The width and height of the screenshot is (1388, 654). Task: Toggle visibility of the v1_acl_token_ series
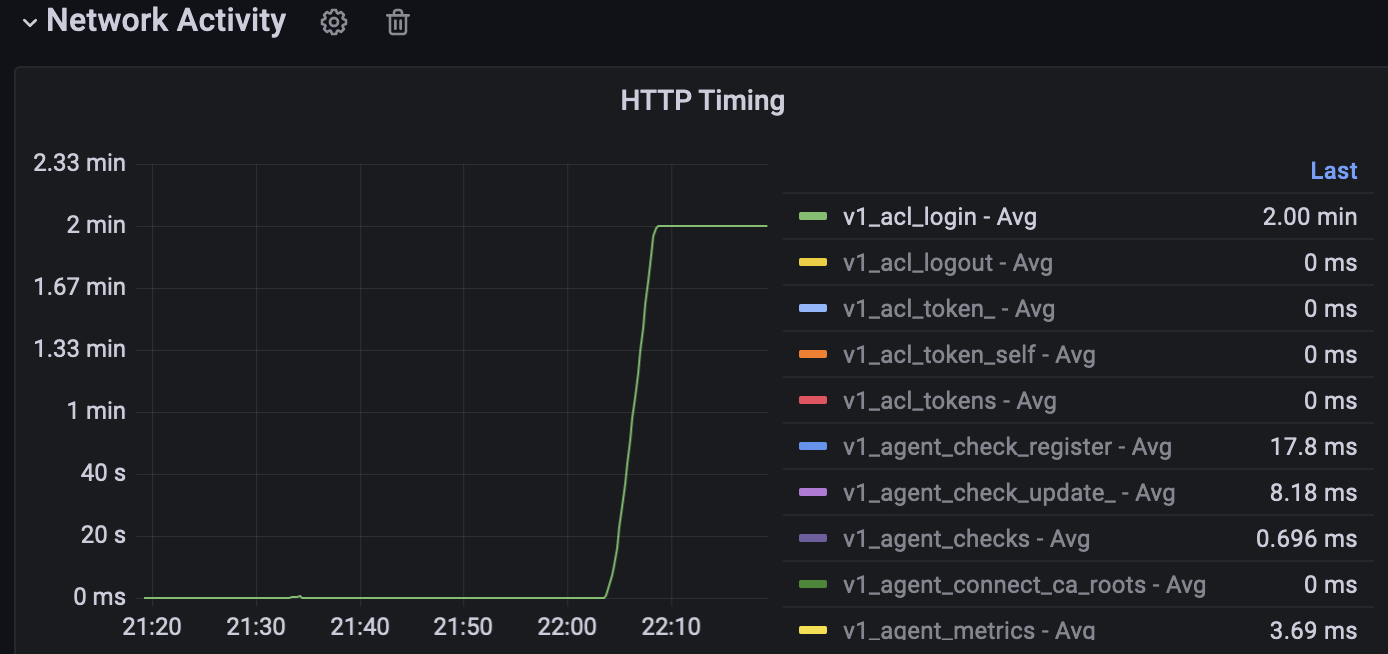click(x=948, y=308)
